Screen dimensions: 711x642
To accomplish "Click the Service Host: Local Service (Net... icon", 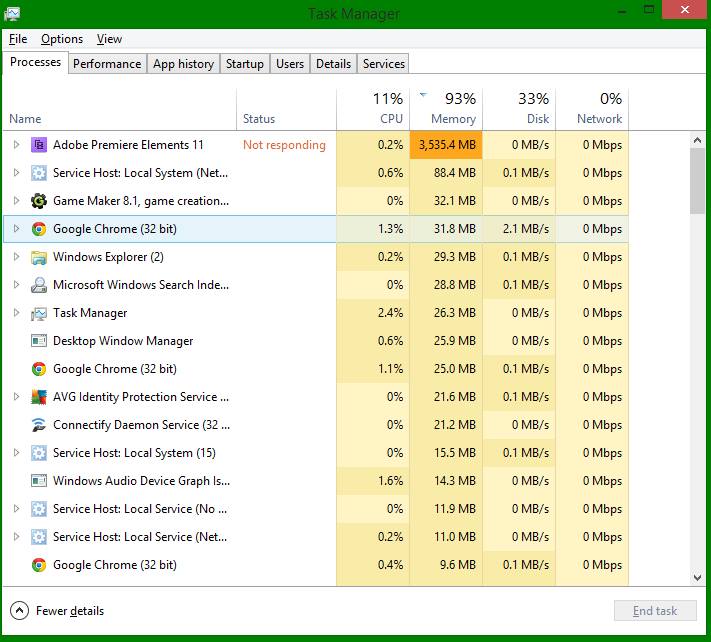I will [x=39, y=537].
